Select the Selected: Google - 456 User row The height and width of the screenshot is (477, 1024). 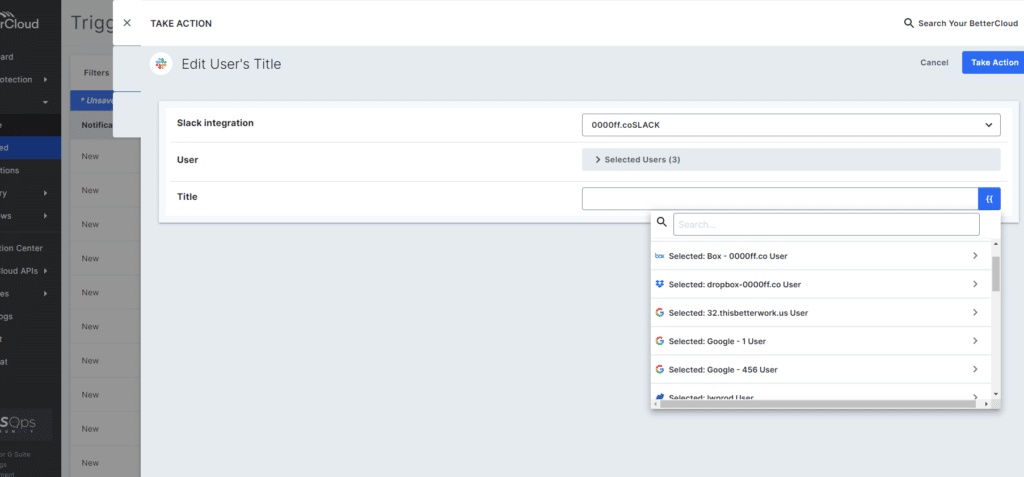point(821,369)
